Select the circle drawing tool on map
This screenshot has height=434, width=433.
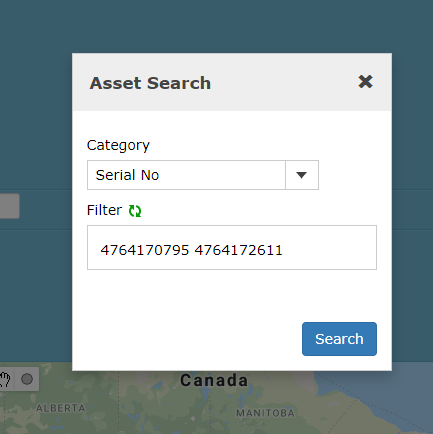[x=27, y=379]
